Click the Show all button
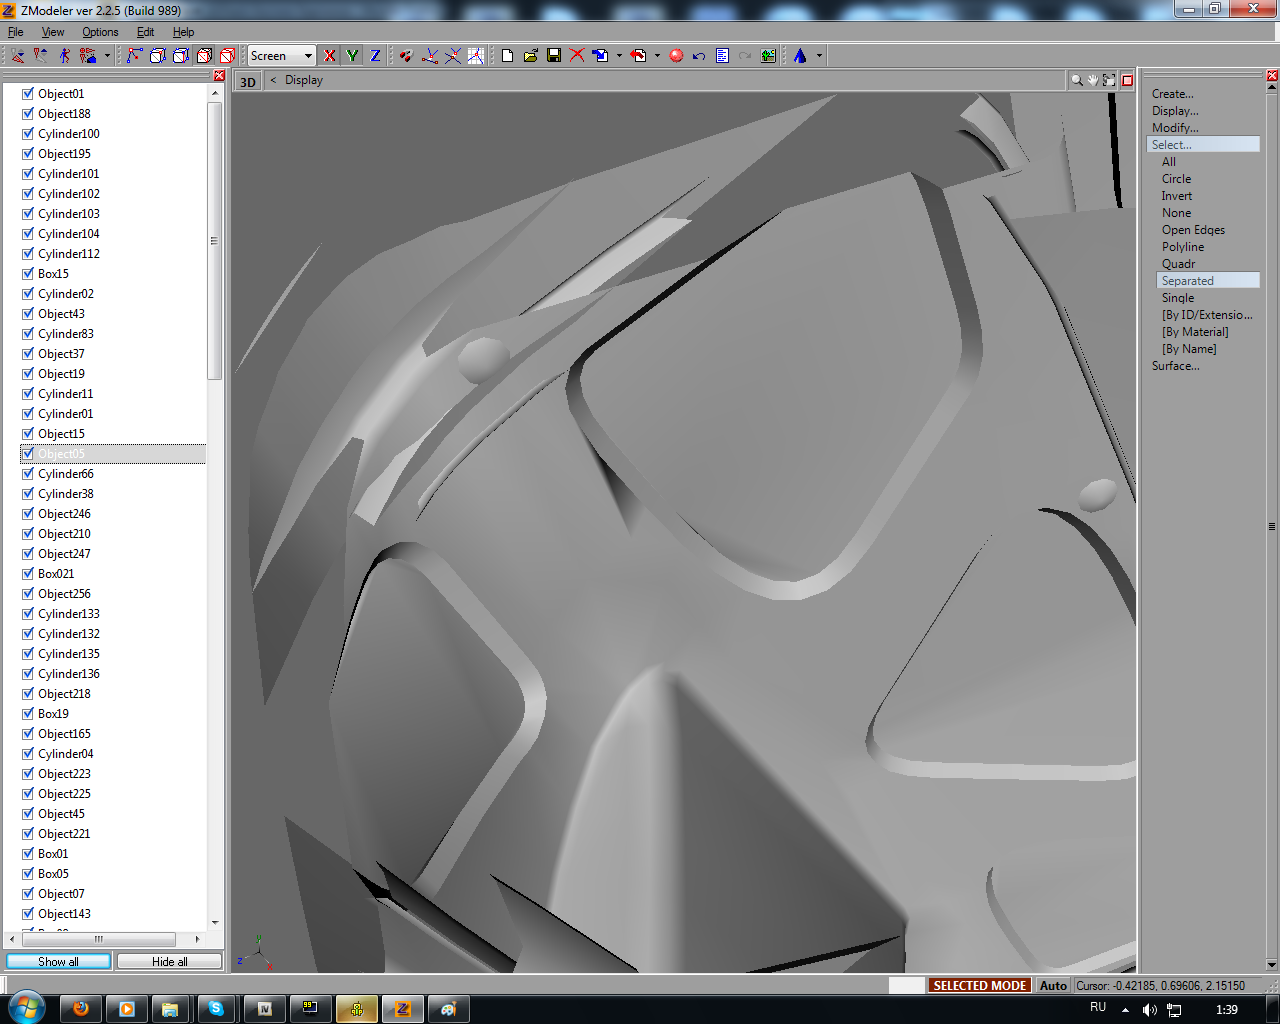Viewport: 1280px width, 1024px height. click(x=58, y=961)
